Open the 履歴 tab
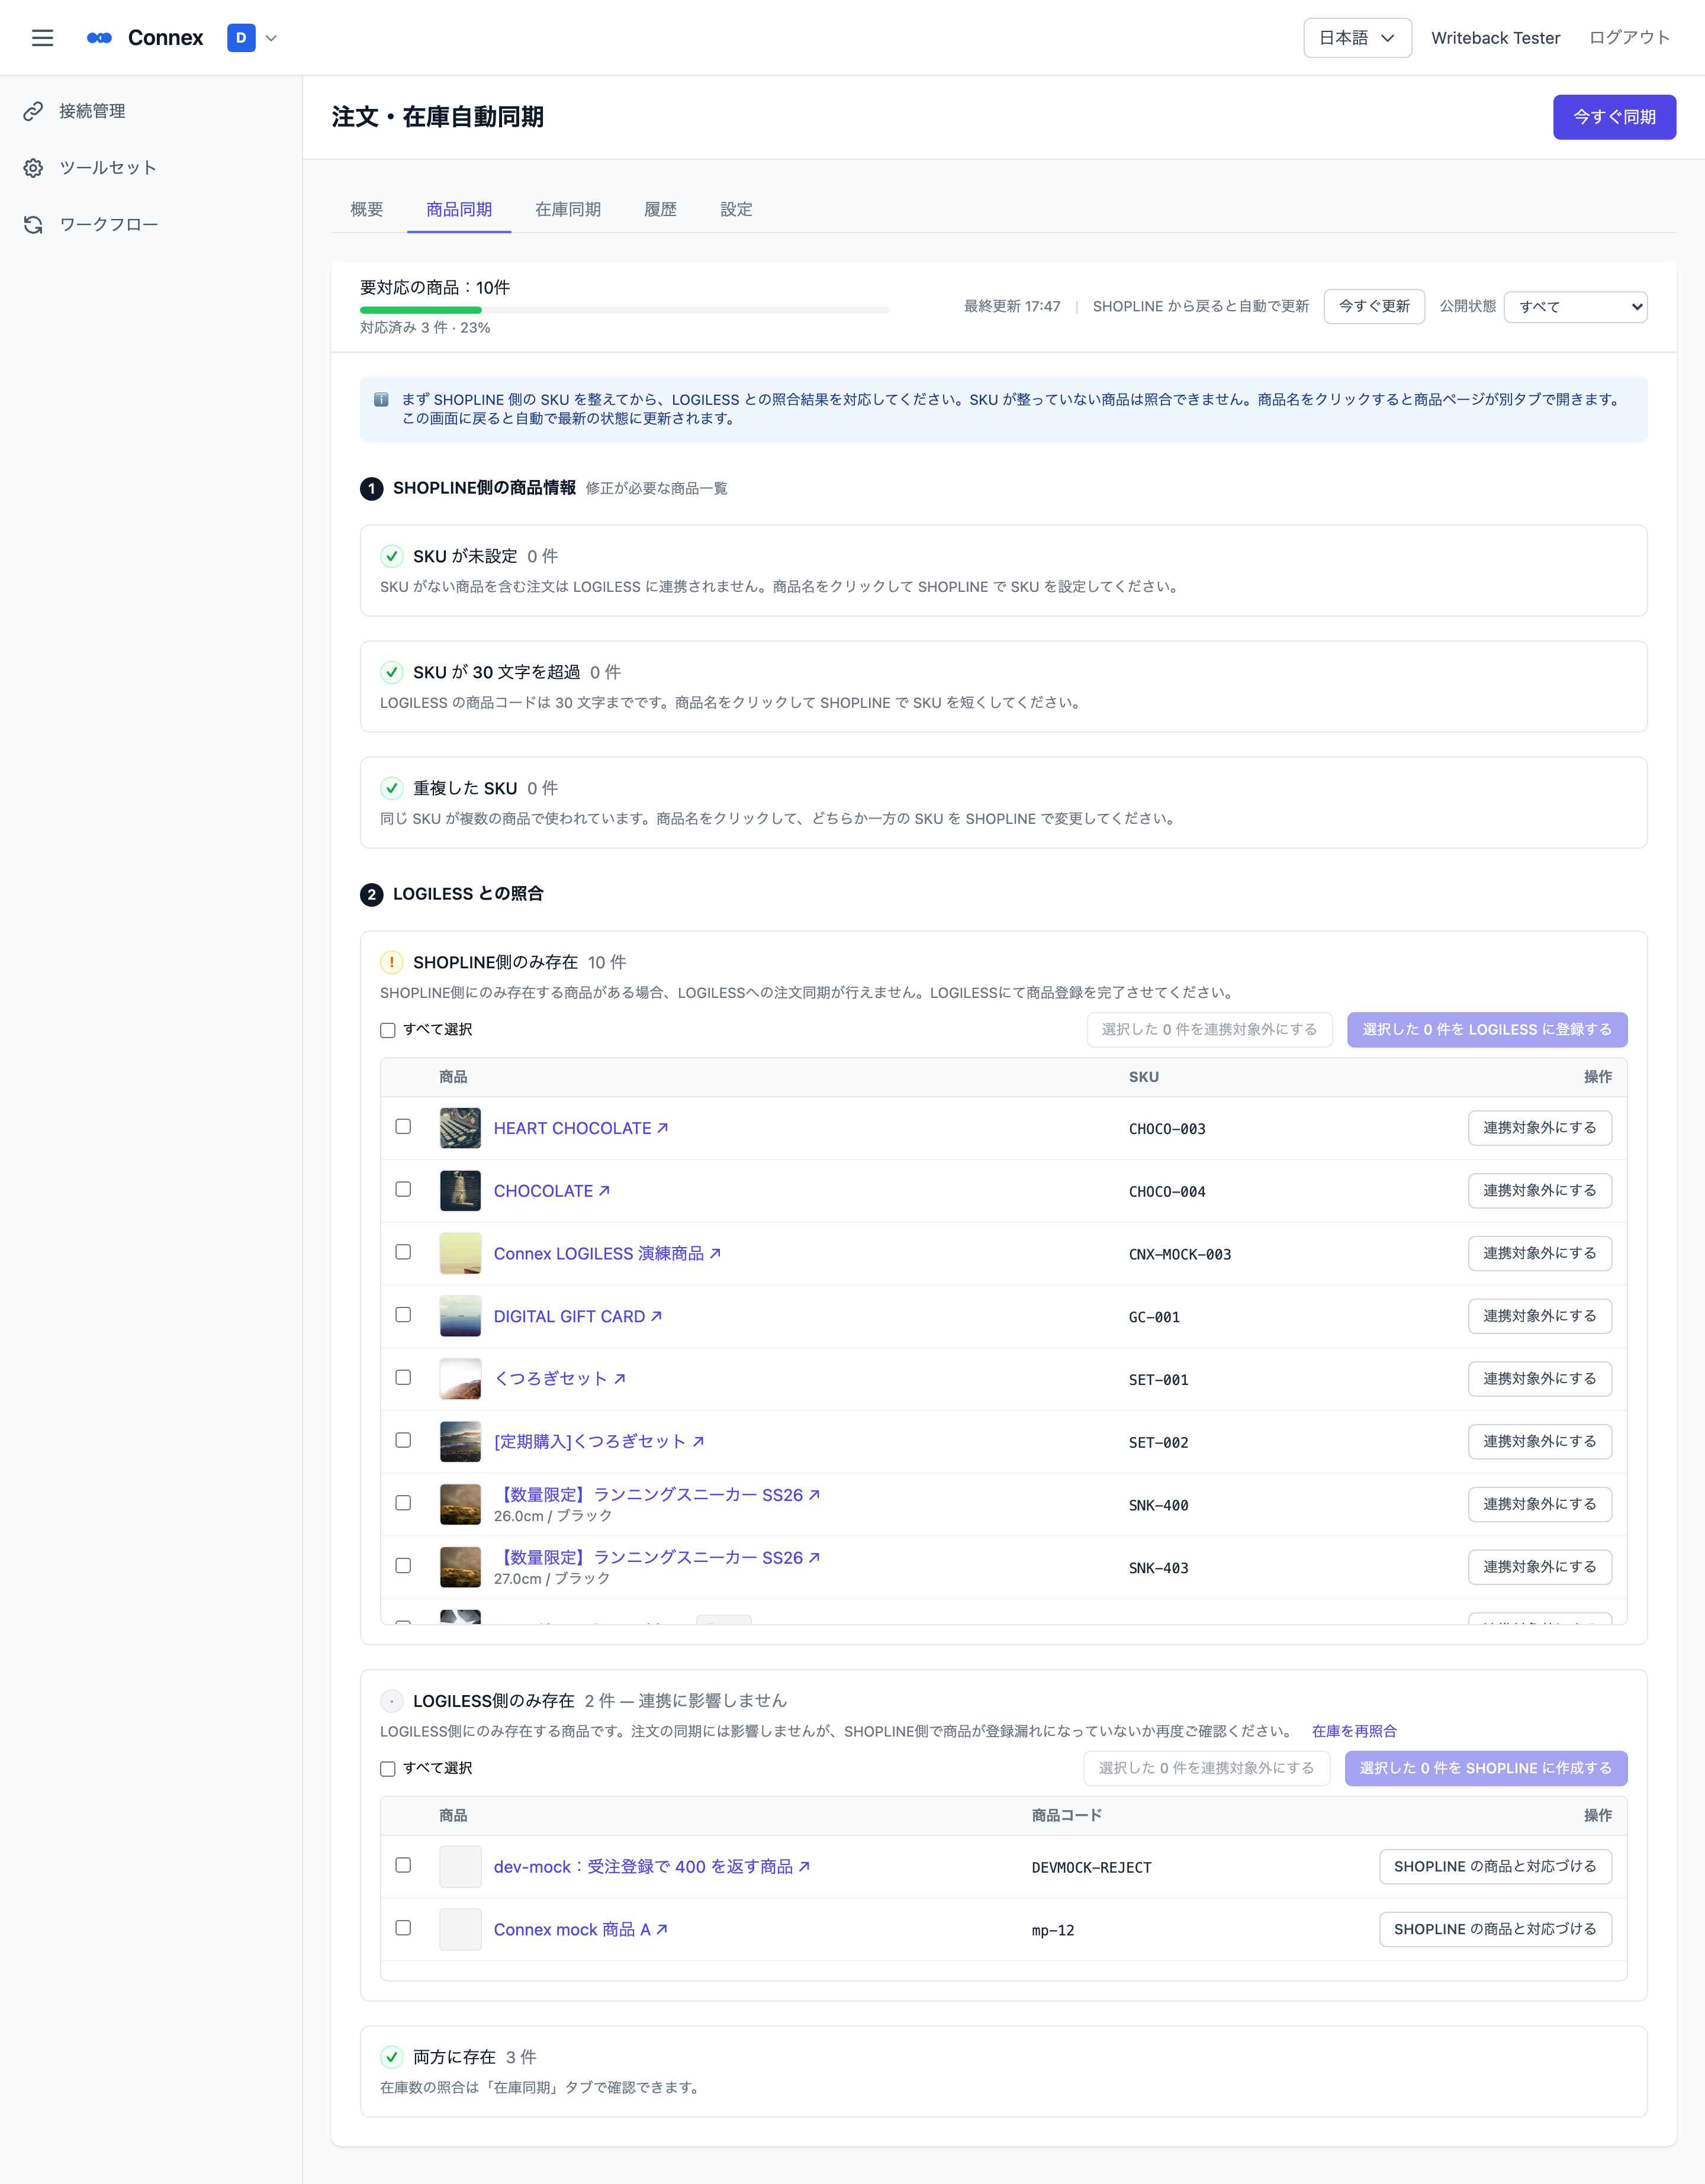Viewport: 1705px width, 2184px height. [660, 209]
